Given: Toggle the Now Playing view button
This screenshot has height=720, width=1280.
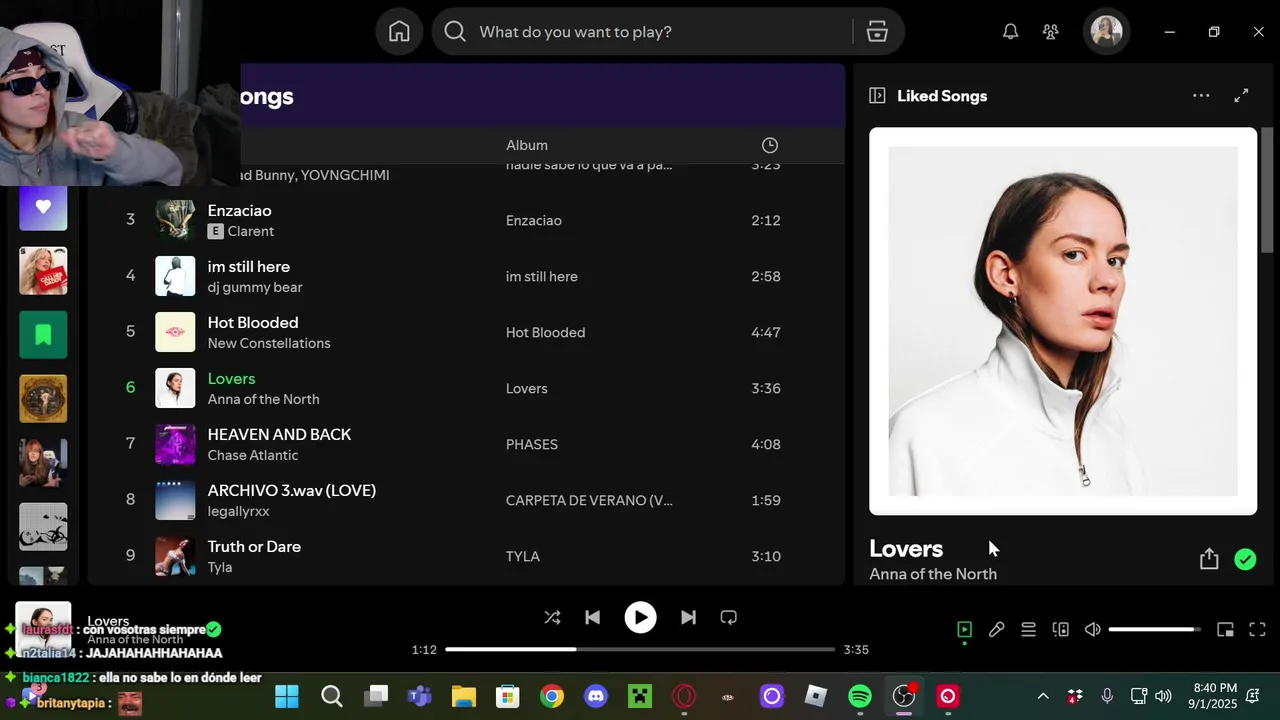Looking at the screenshot, I should click(964, 629).
